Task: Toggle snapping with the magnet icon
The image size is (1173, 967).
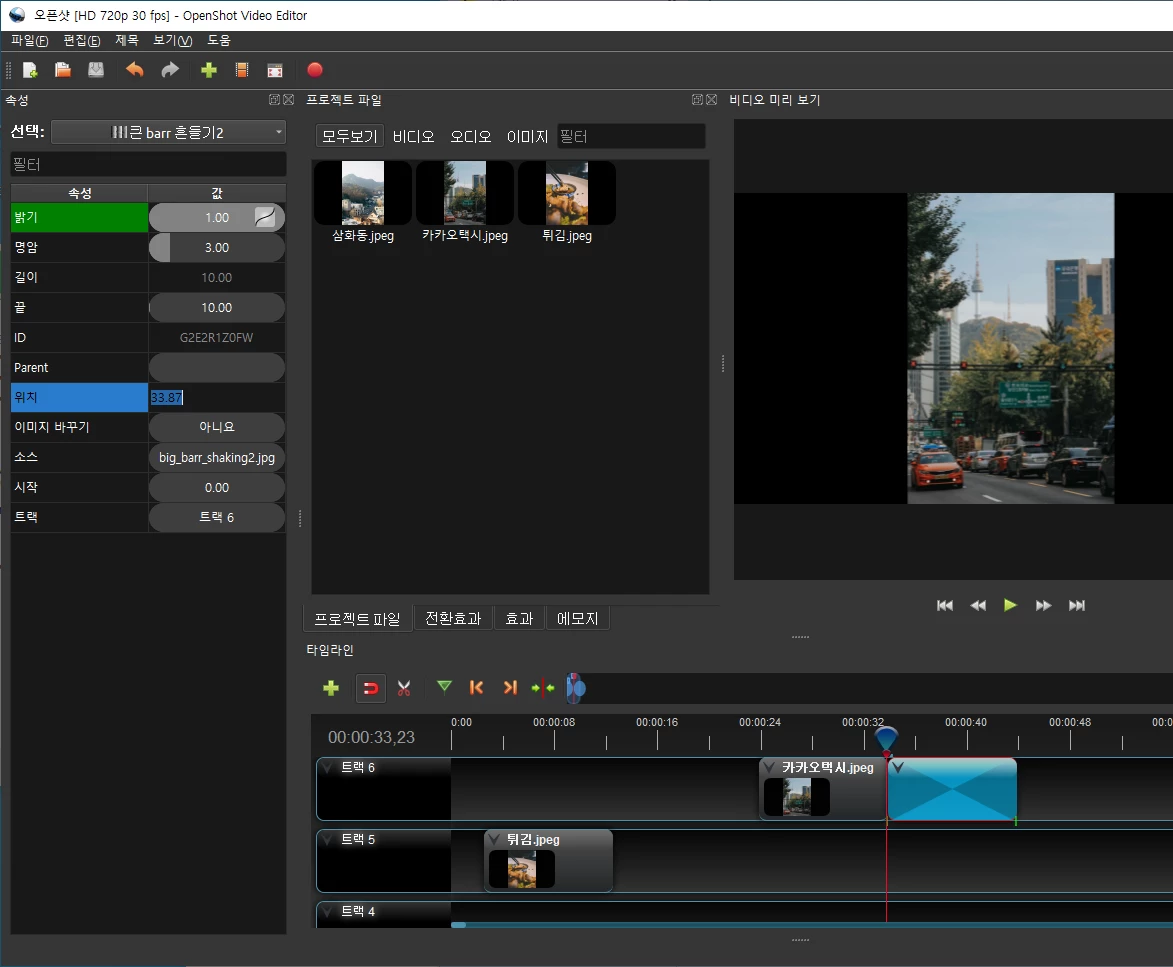Action: pyautogui.click(x=370, y=688)
